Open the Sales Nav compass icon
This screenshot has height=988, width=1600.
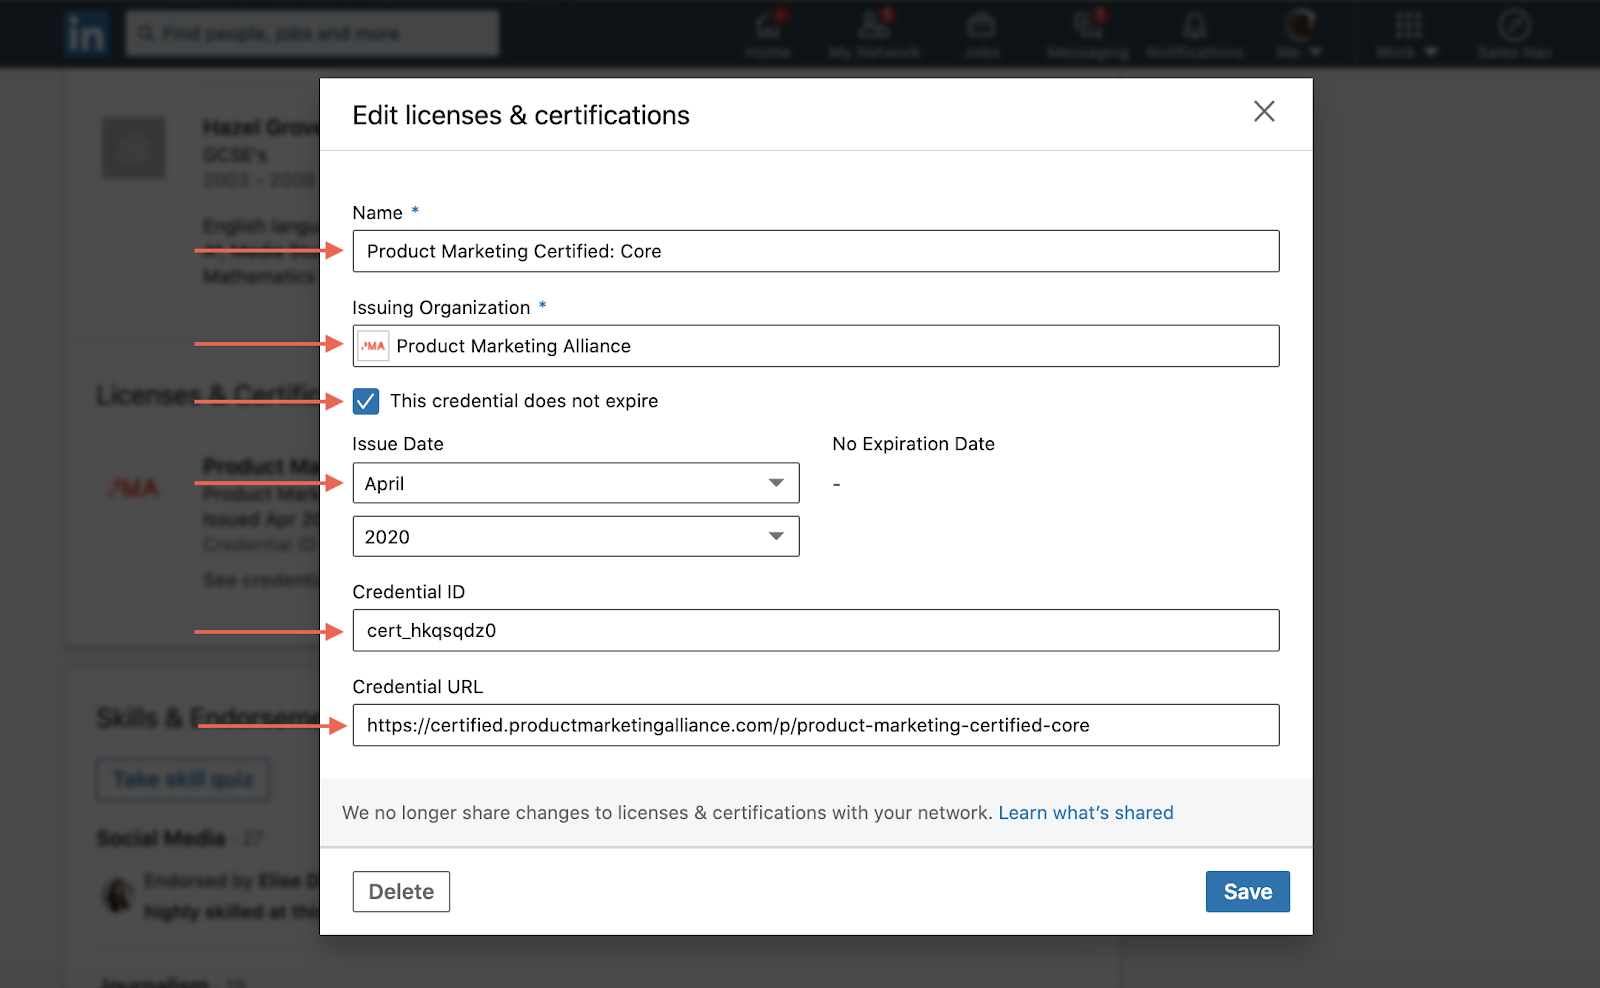coord(1514,26)
